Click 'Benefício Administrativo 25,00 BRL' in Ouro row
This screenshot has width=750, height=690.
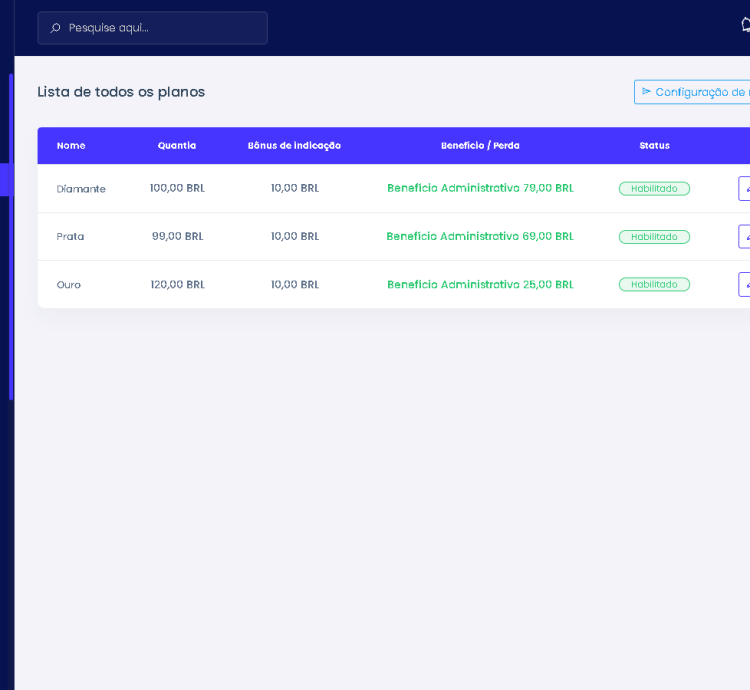pyautogui.click(x=480, y=285)
